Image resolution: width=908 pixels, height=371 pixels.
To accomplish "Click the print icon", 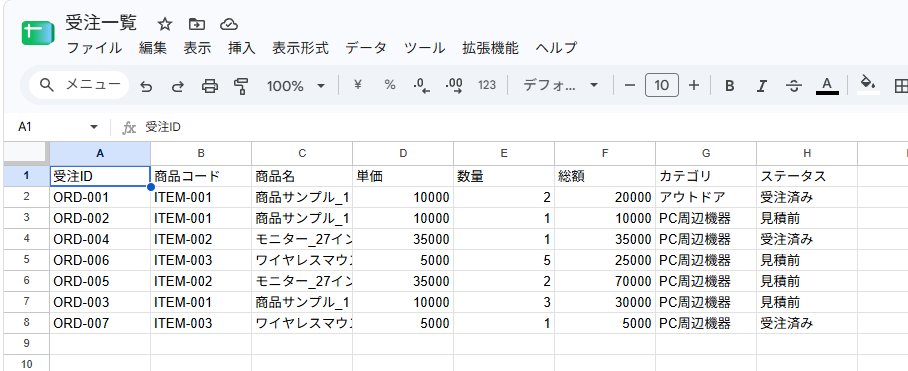I will point(210,86).
